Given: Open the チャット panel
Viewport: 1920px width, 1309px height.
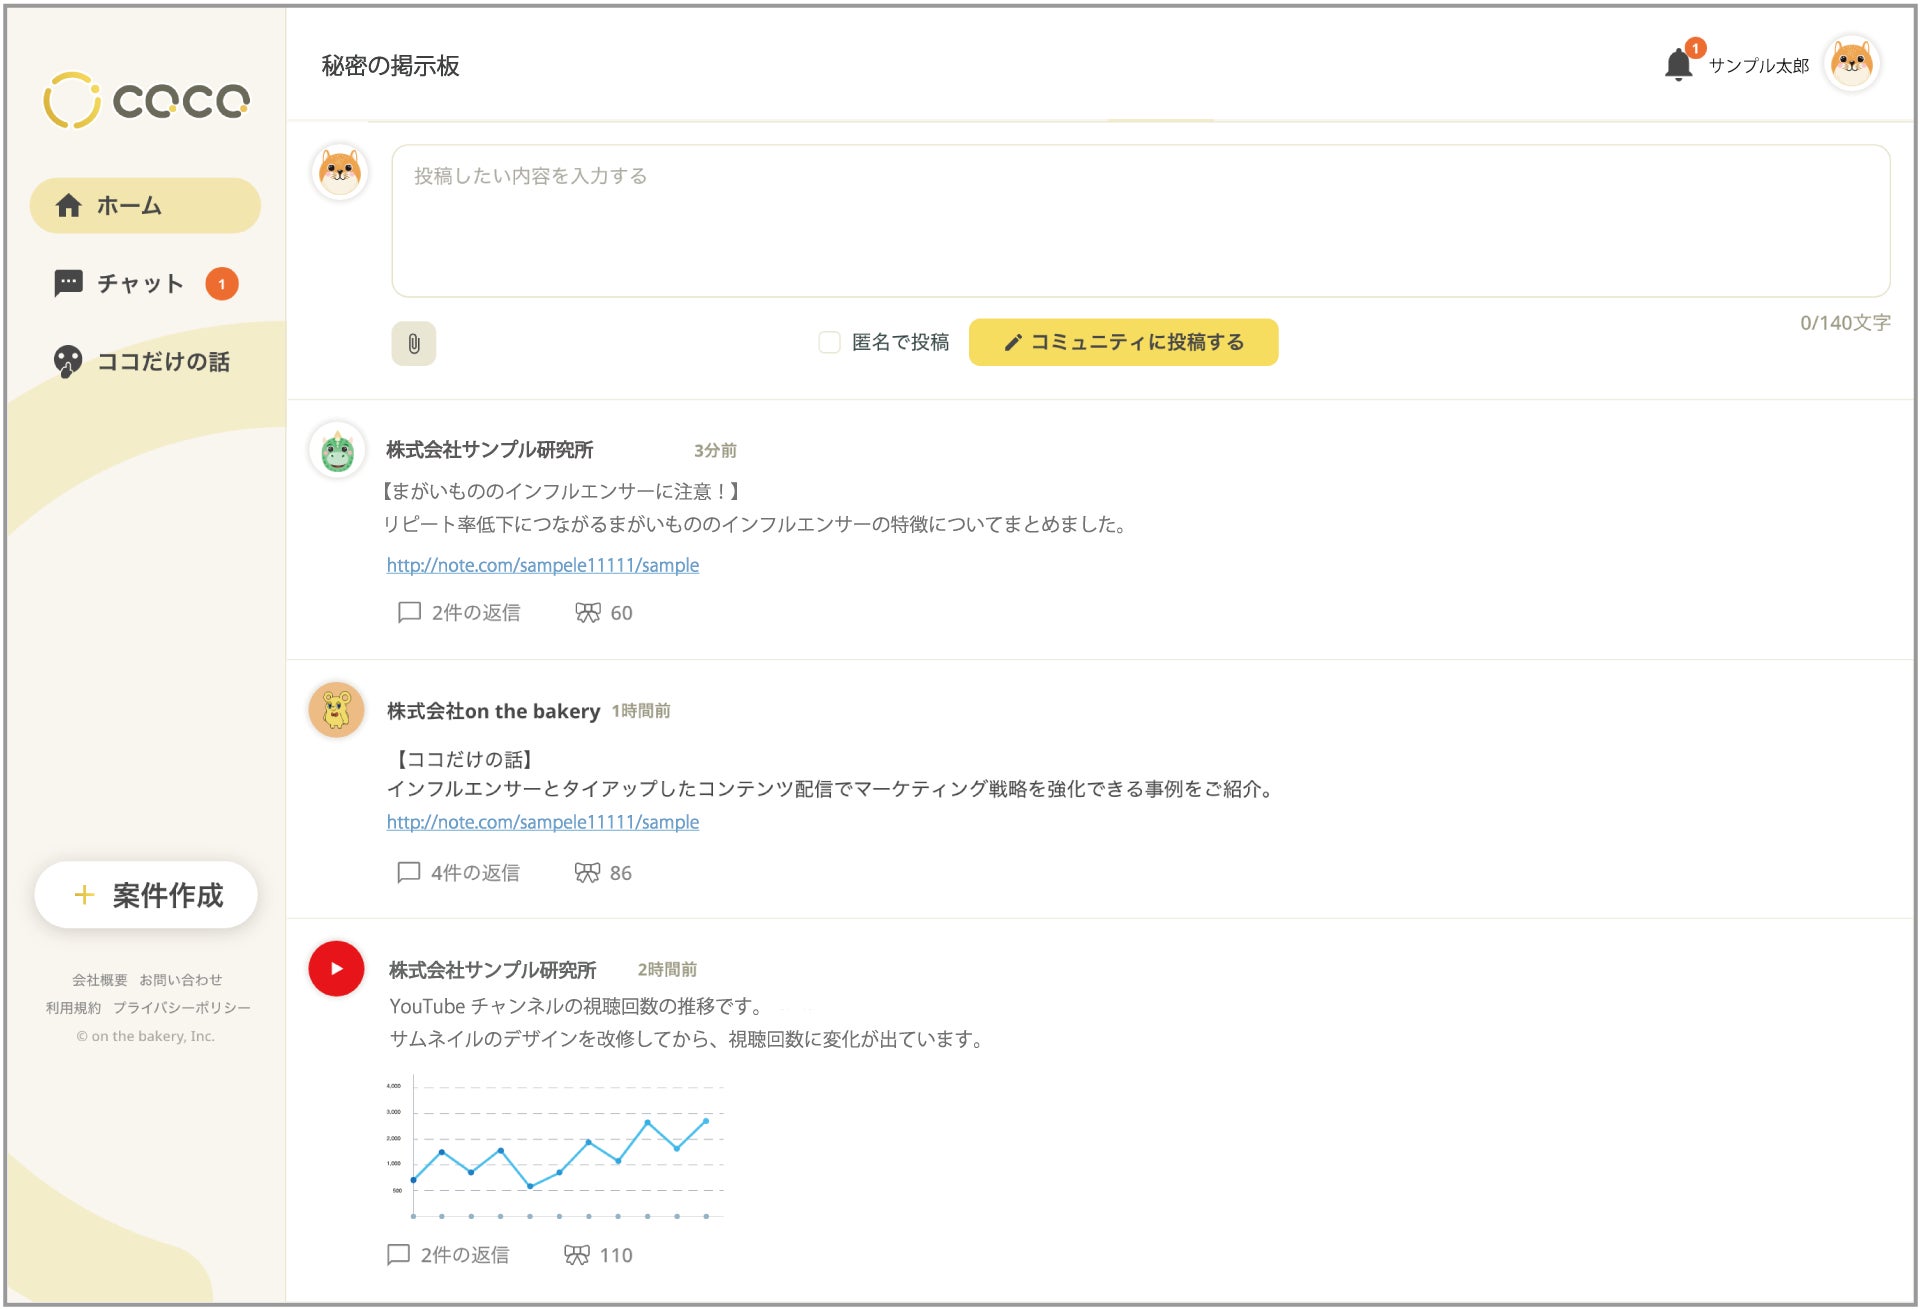Looking at the screenshot, I should click(x=139, y=283).
